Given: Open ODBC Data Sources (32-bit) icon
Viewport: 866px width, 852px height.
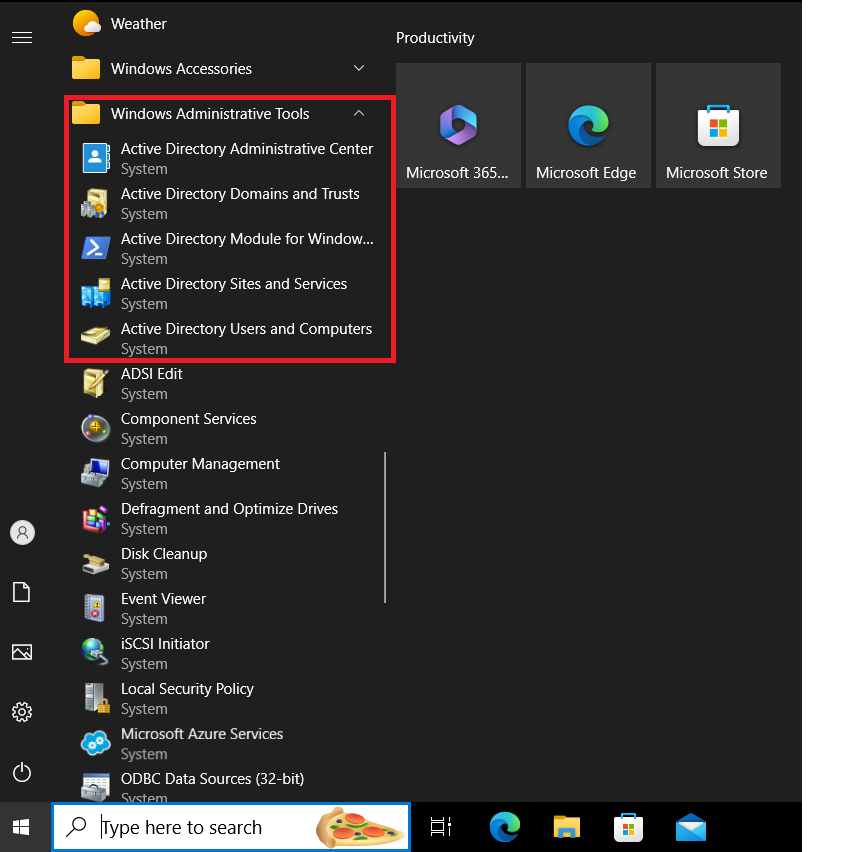Looking at the screenshot, I should (x=96, y=787).
